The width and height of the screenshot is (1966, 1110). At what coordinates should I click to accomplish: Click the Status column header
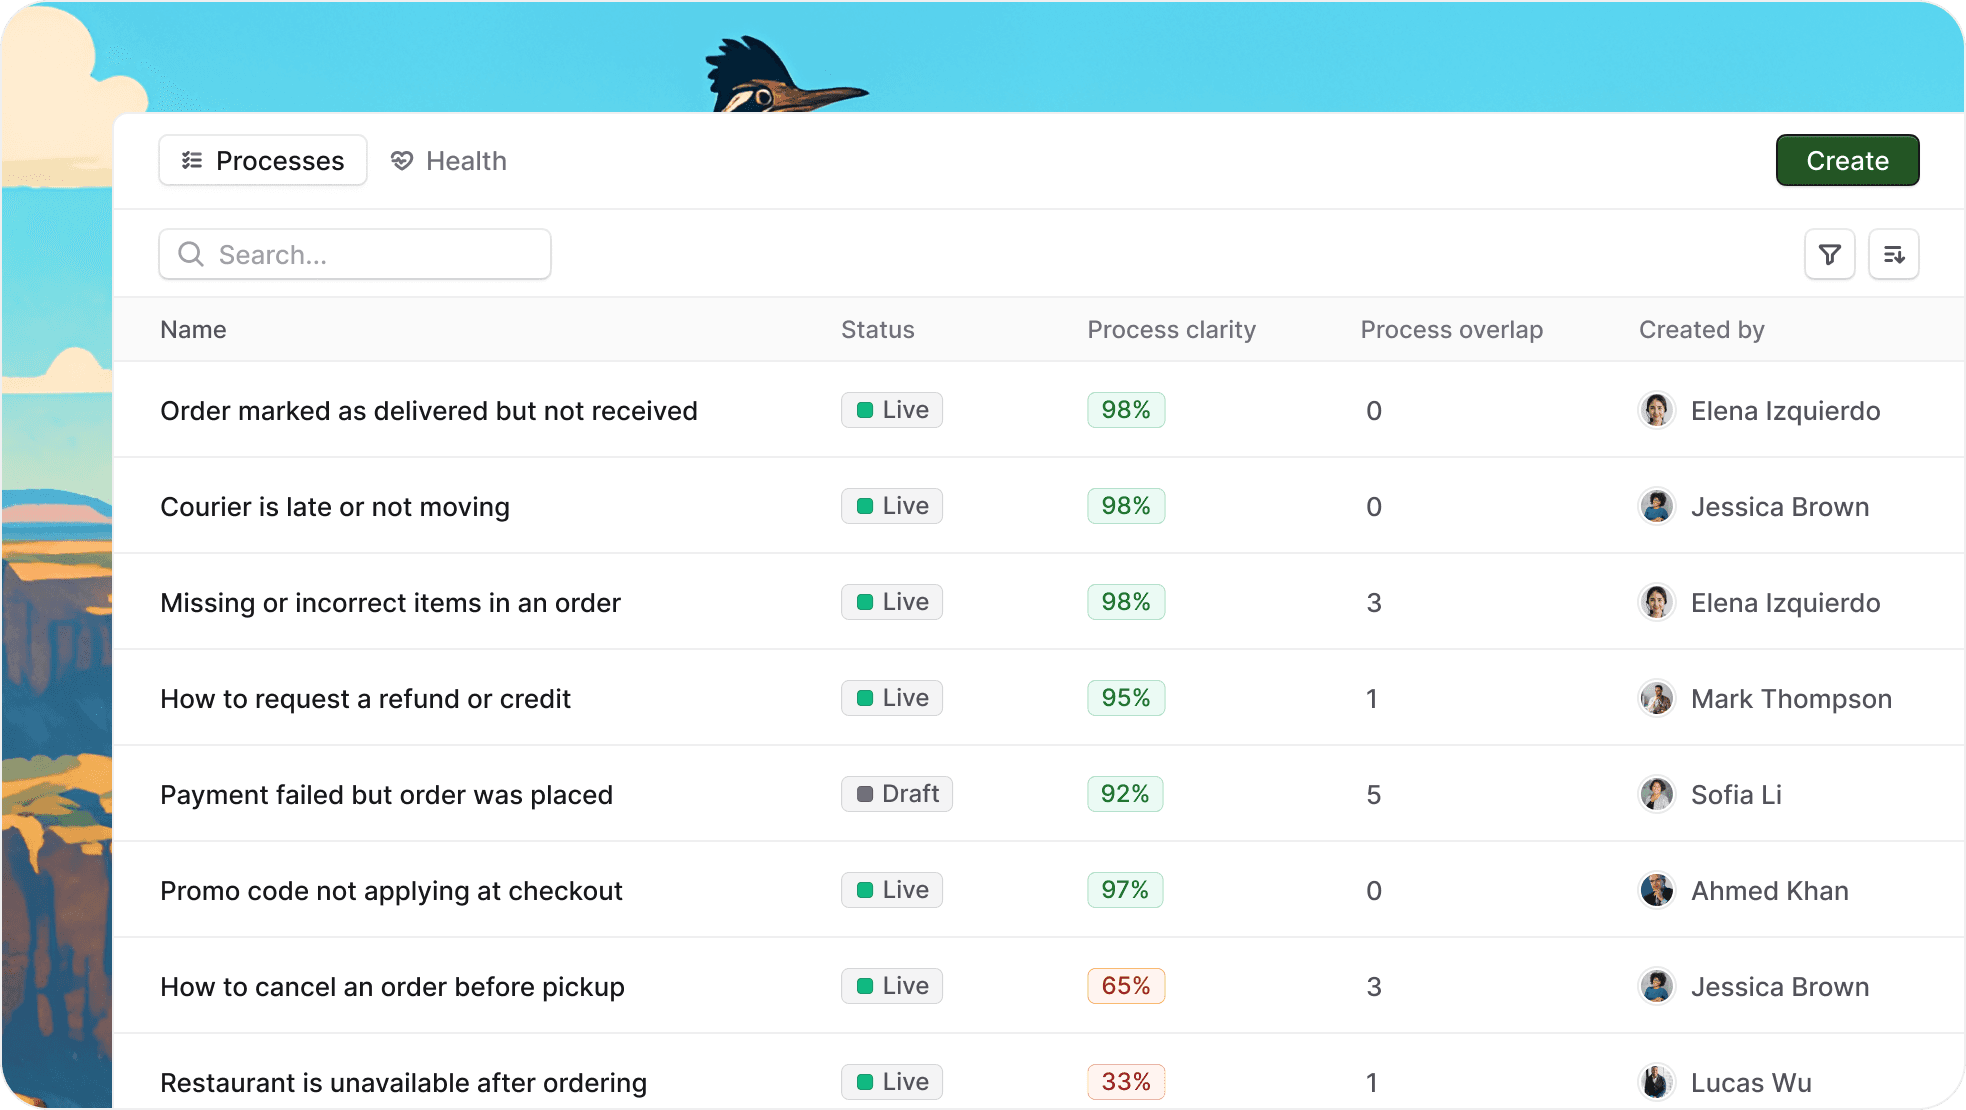[x=877, y=330]
